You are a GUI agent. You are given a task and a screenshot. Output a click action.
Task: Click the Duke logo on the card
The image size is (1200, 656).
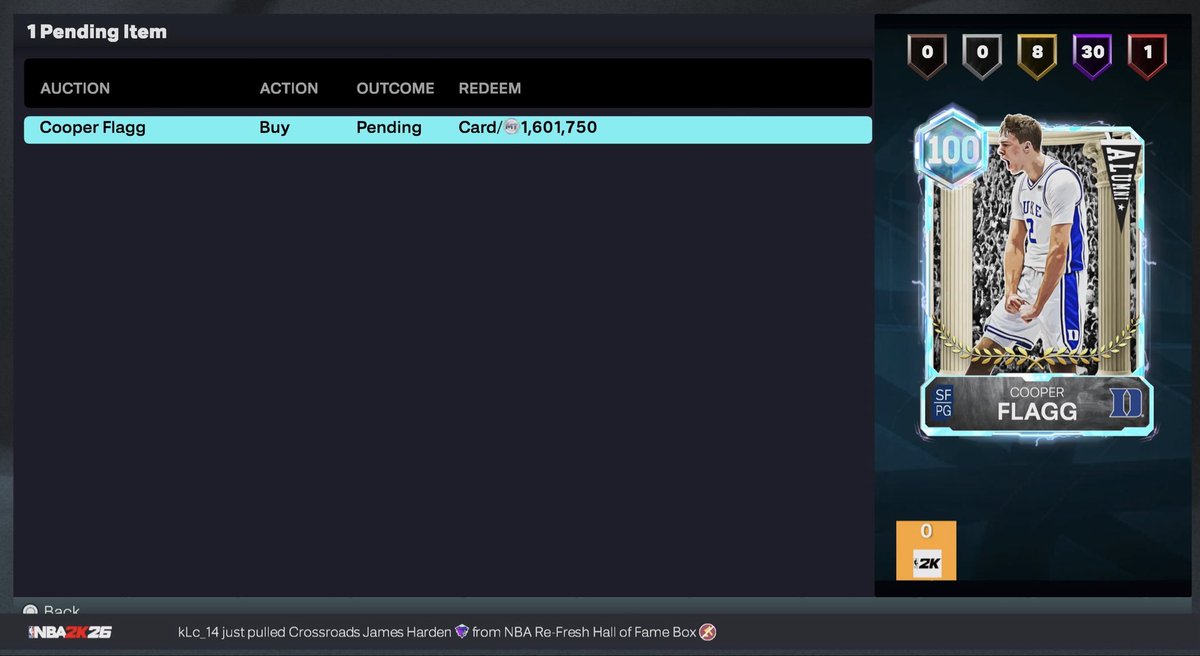(1124, 403)
